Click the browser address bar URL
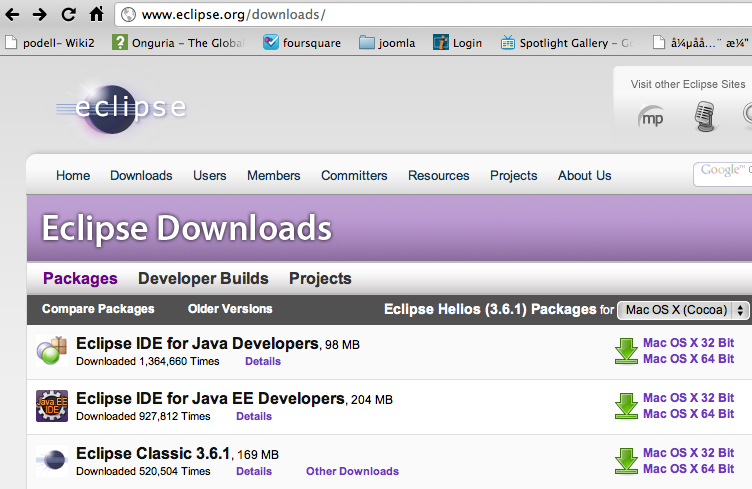Screen dimensions: 752x489 tap(233, 15)
